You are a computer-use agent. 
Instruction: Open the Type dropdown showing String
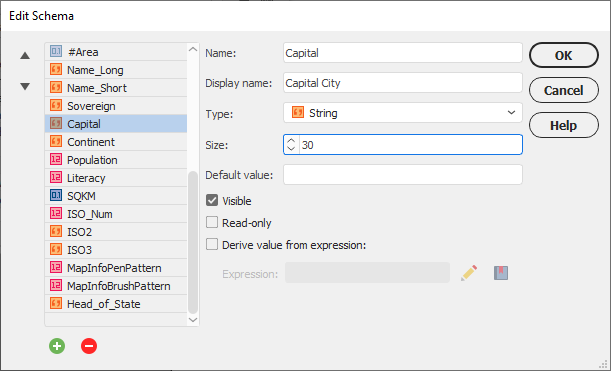[x=403, y=113]
